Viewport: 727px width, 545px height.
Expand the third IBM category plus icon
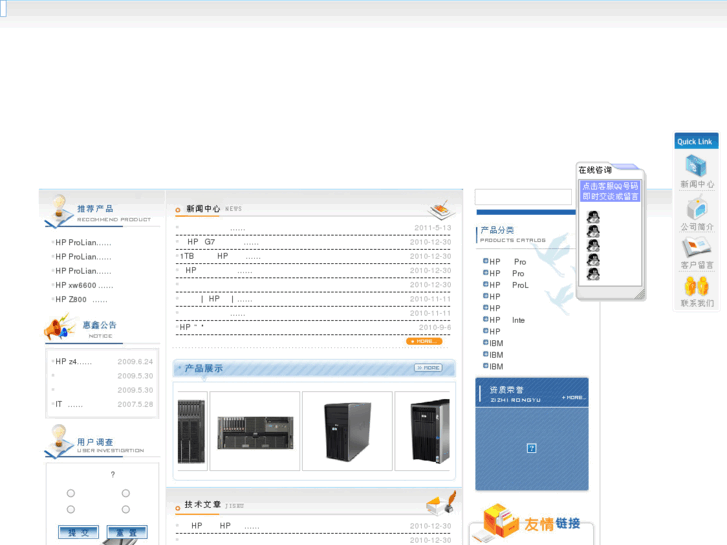tap(485, 365)
